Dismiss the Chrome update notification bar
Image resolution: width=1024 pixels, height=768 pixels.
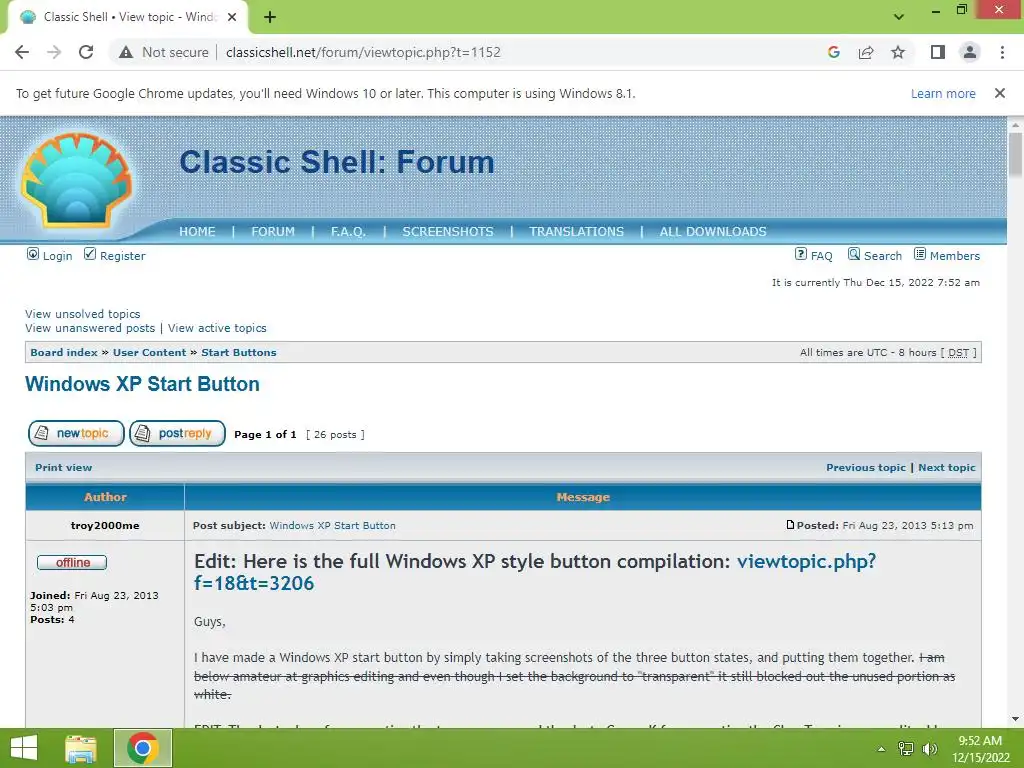(1000, 93)
